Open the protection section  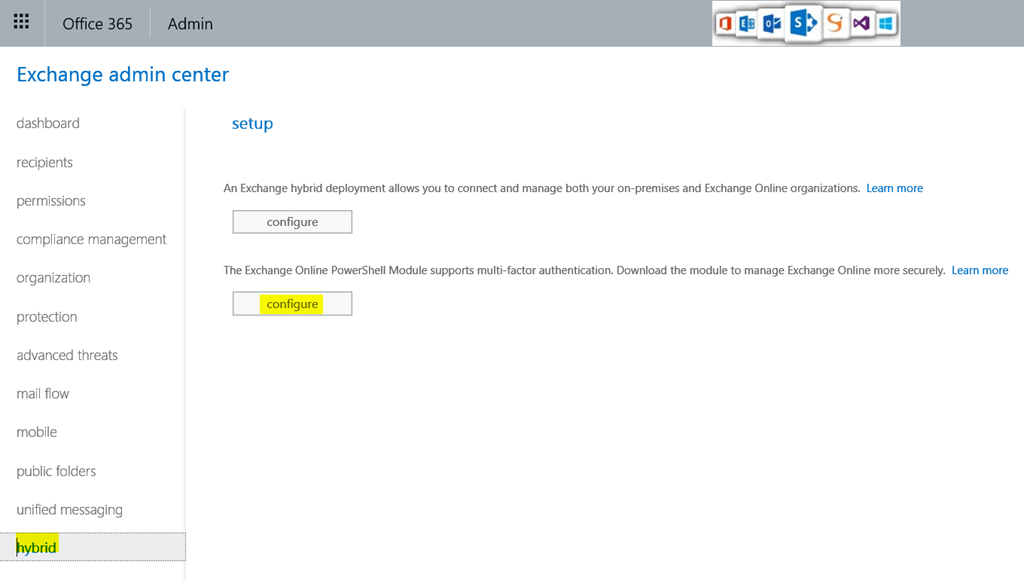coord(47,317)
